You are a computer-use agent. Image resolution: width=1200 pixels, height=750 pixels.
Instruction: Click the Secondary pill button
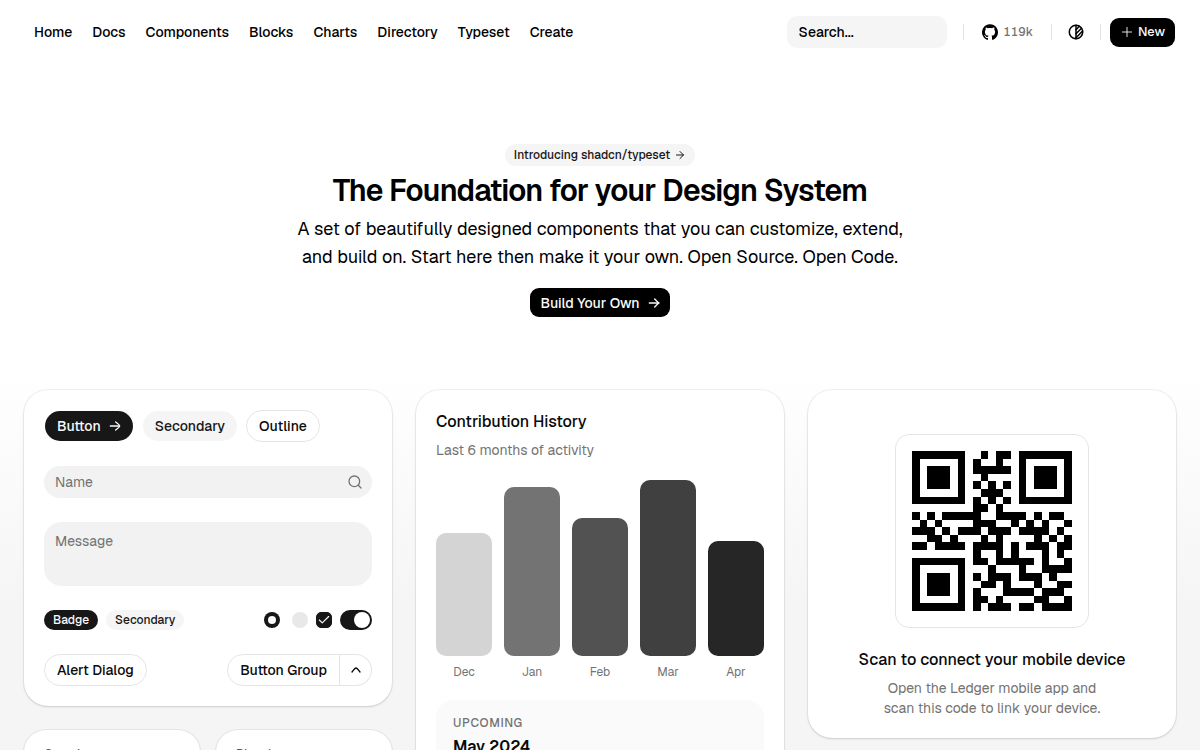coord(190,426)
